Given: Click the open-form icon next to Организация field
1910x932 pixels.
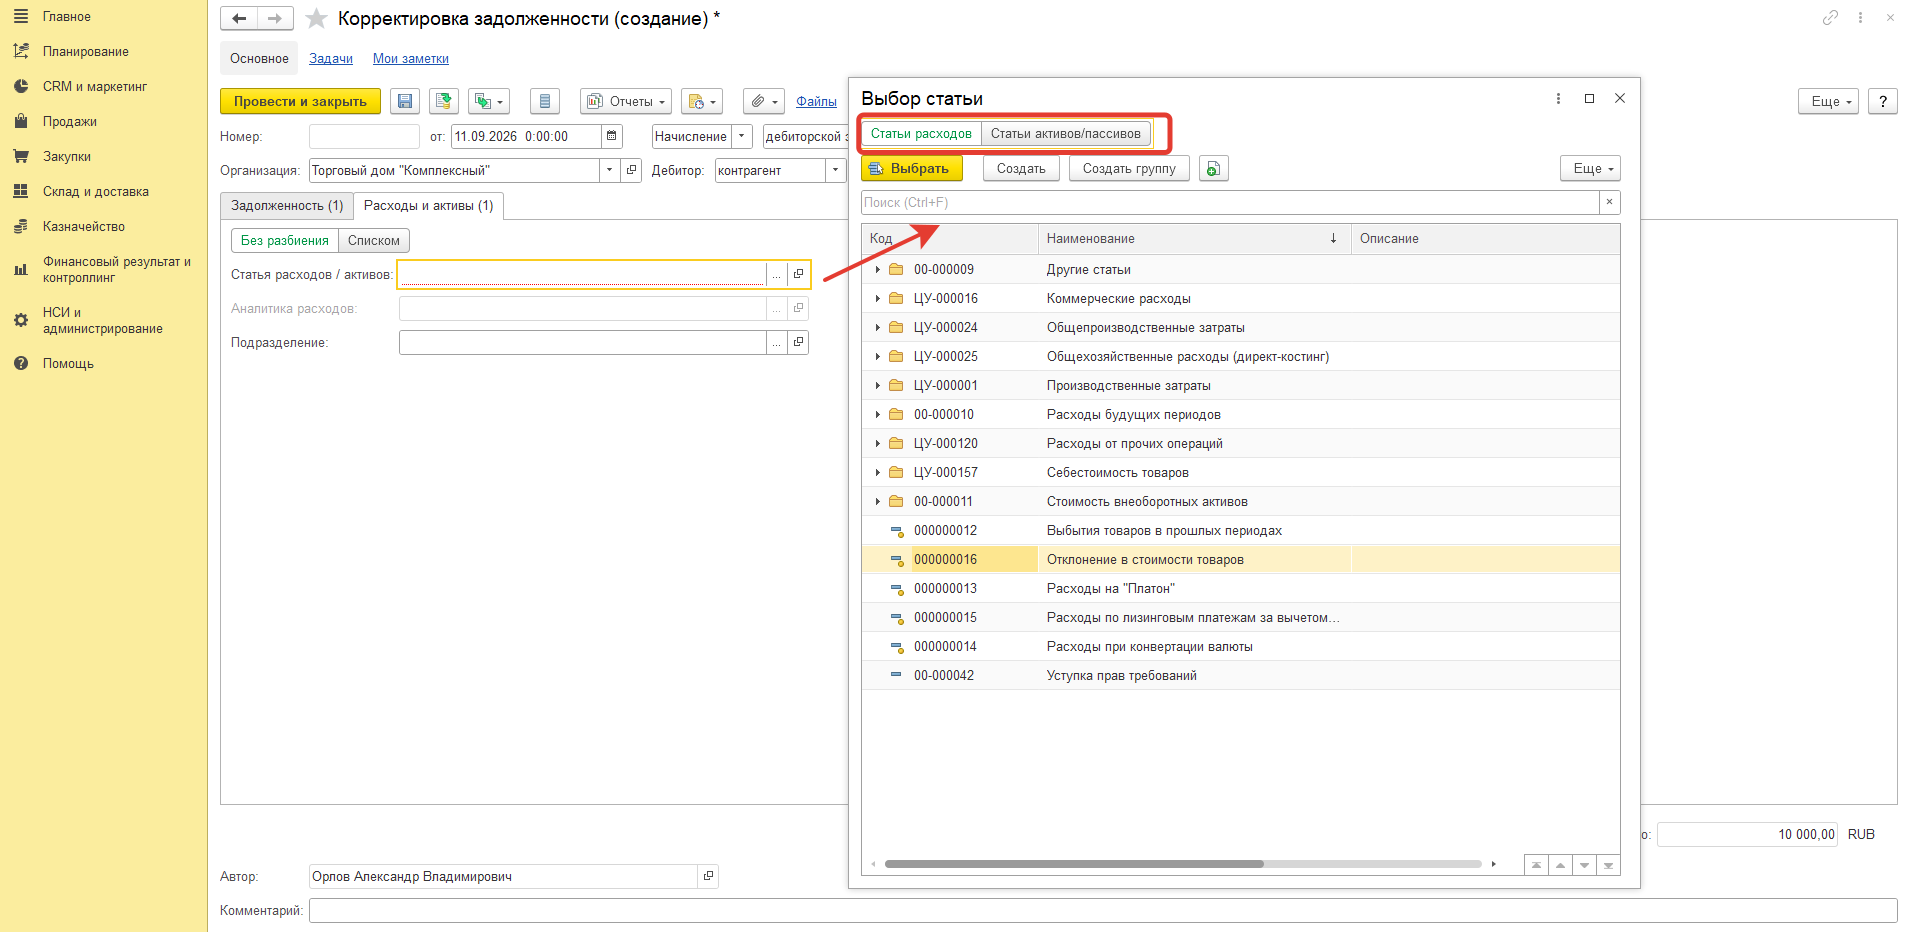Looking at the screenshot, I should [631, 170].
